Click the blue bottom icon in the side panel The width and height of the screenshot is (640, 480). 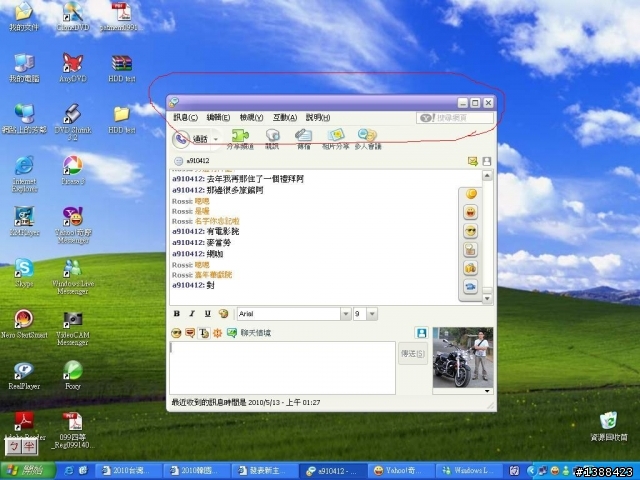pos(470,287)
